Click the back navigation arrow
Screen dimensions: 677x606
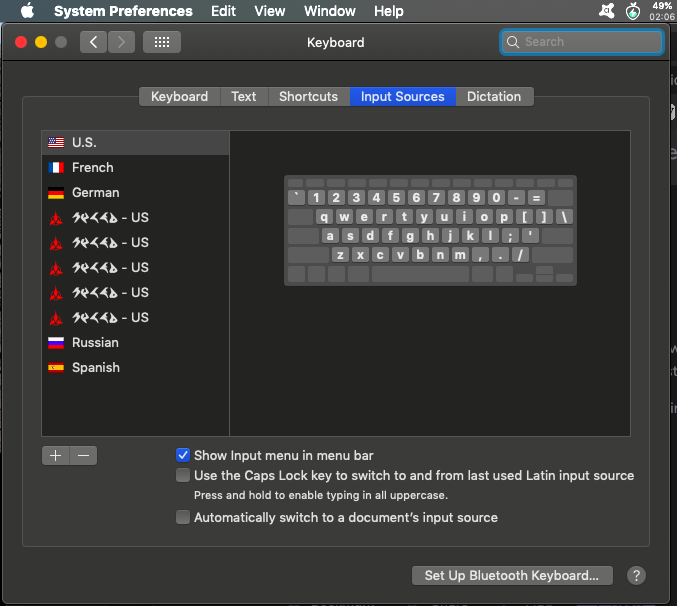(x=93, y=42)
